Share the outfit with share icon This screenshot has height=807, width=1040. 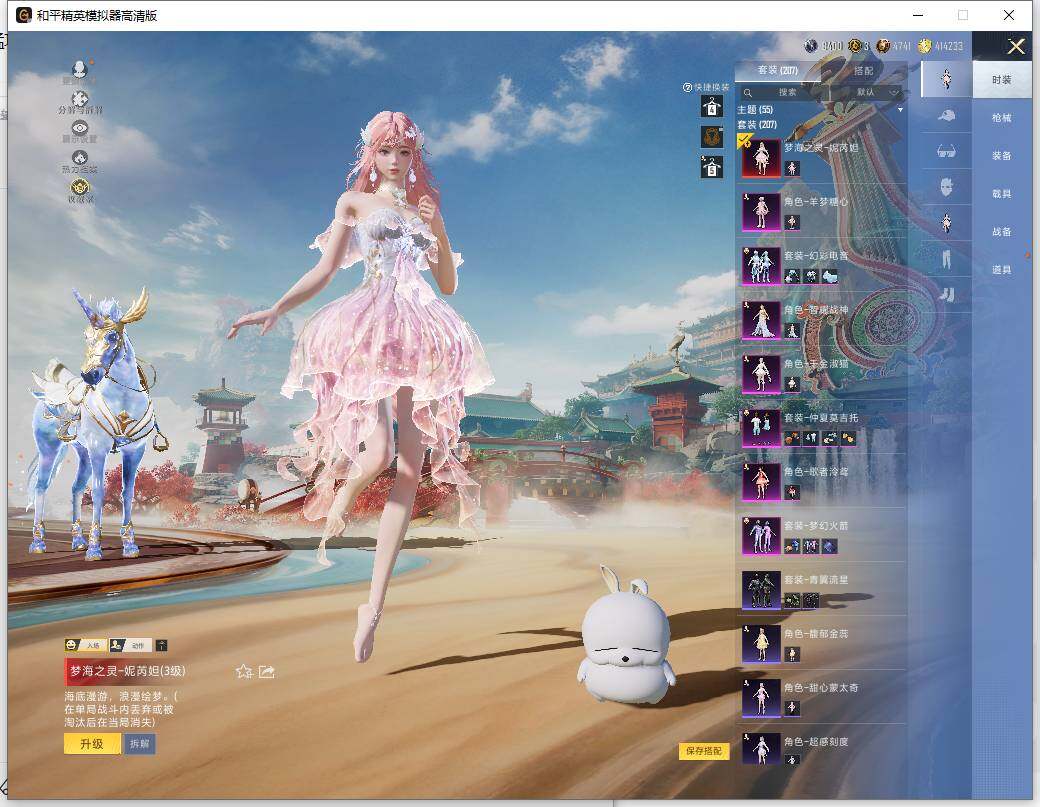click(267, 672)
